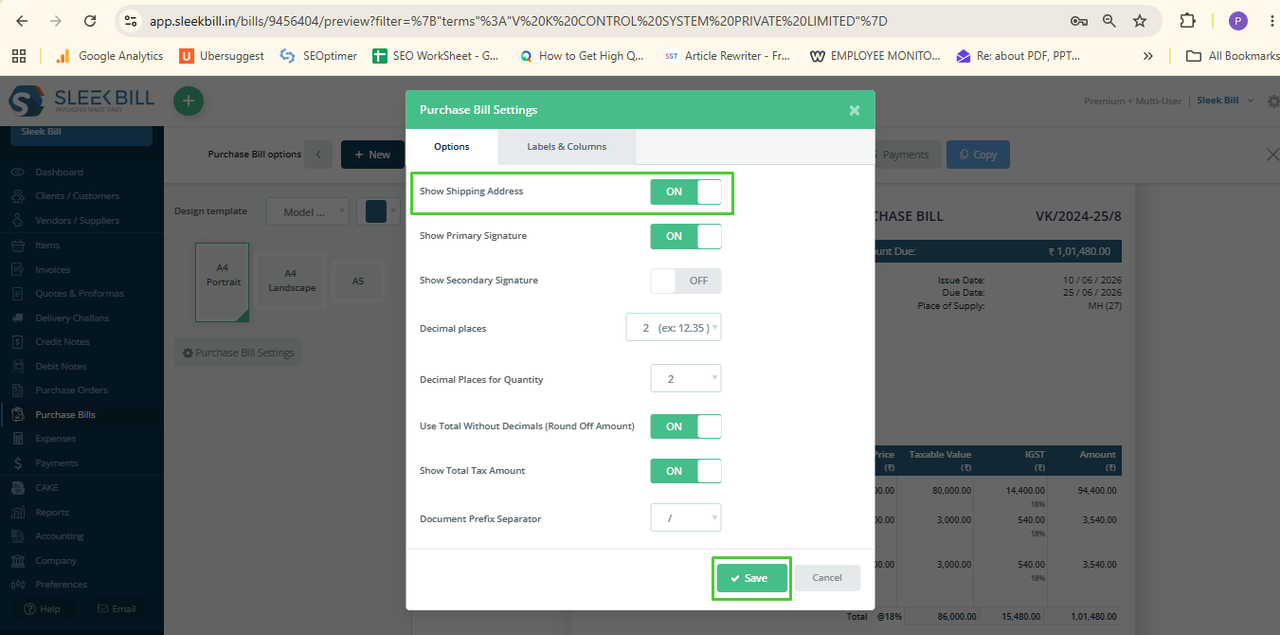Open the Google Analytics bookmark
Screen dimensions: 1280x635
[108, 56]
